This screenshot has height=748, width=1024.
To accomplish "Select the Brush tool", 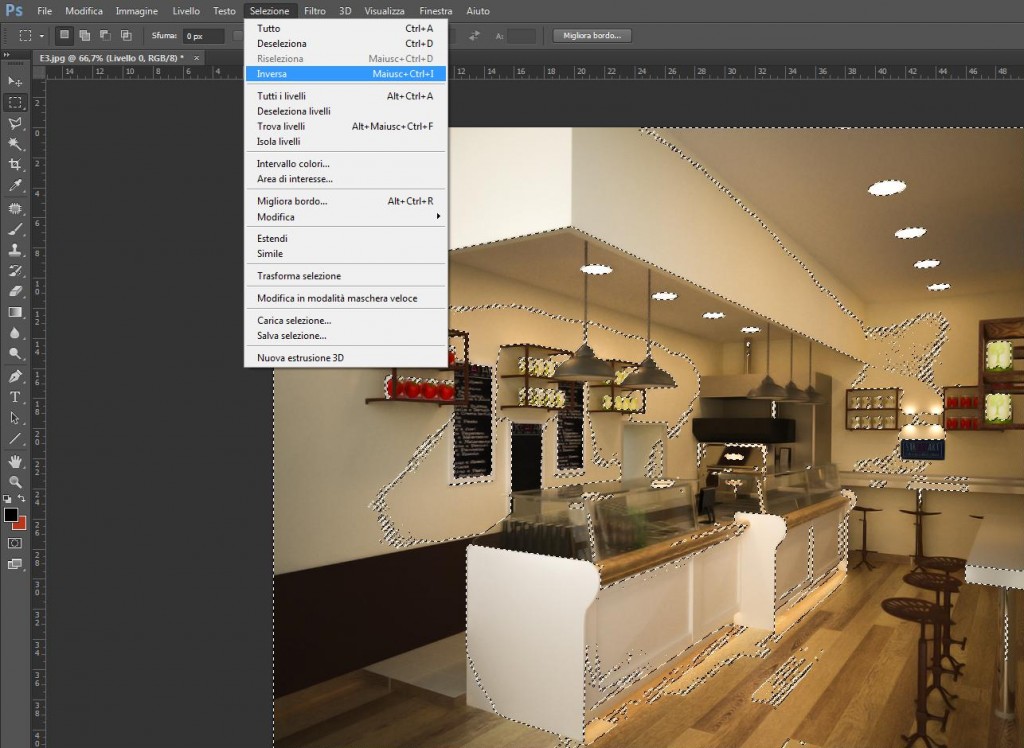I will (15, 229).
